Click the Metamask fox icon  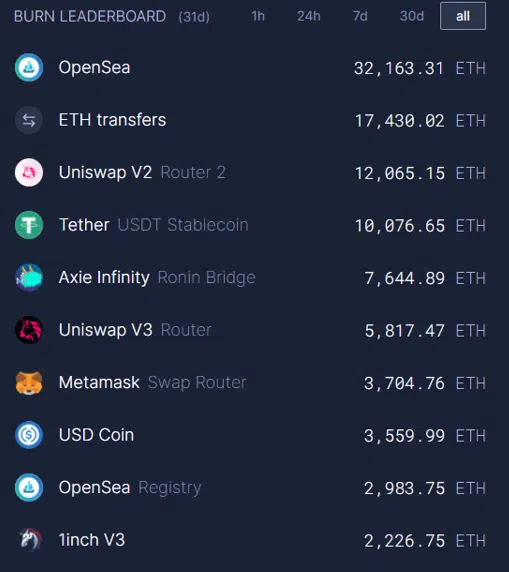(29, 383)
